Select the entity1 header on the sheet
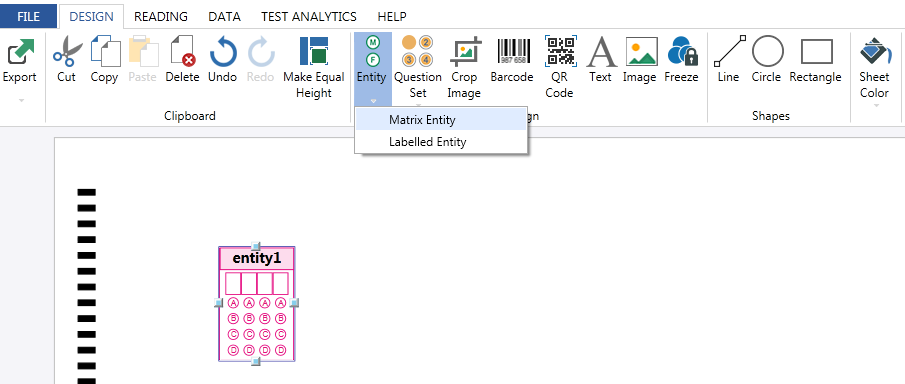This screenshot has height=384, width=905. [257, 259]
